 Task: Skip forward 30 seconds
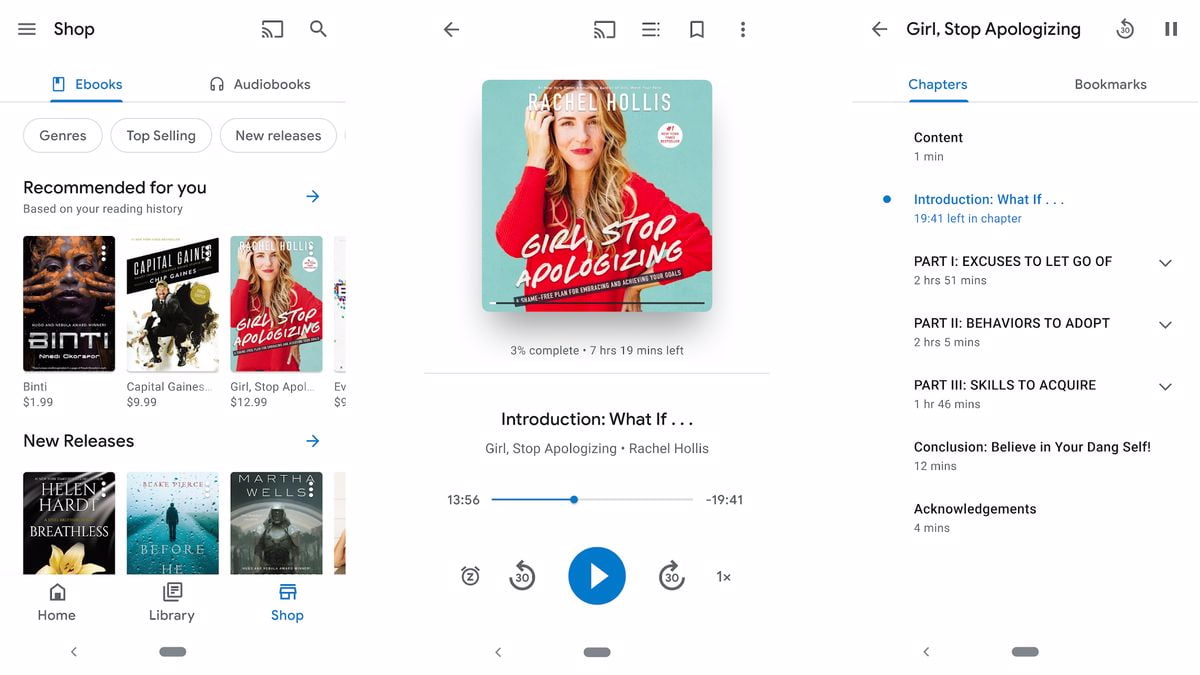tap(671, 575)
